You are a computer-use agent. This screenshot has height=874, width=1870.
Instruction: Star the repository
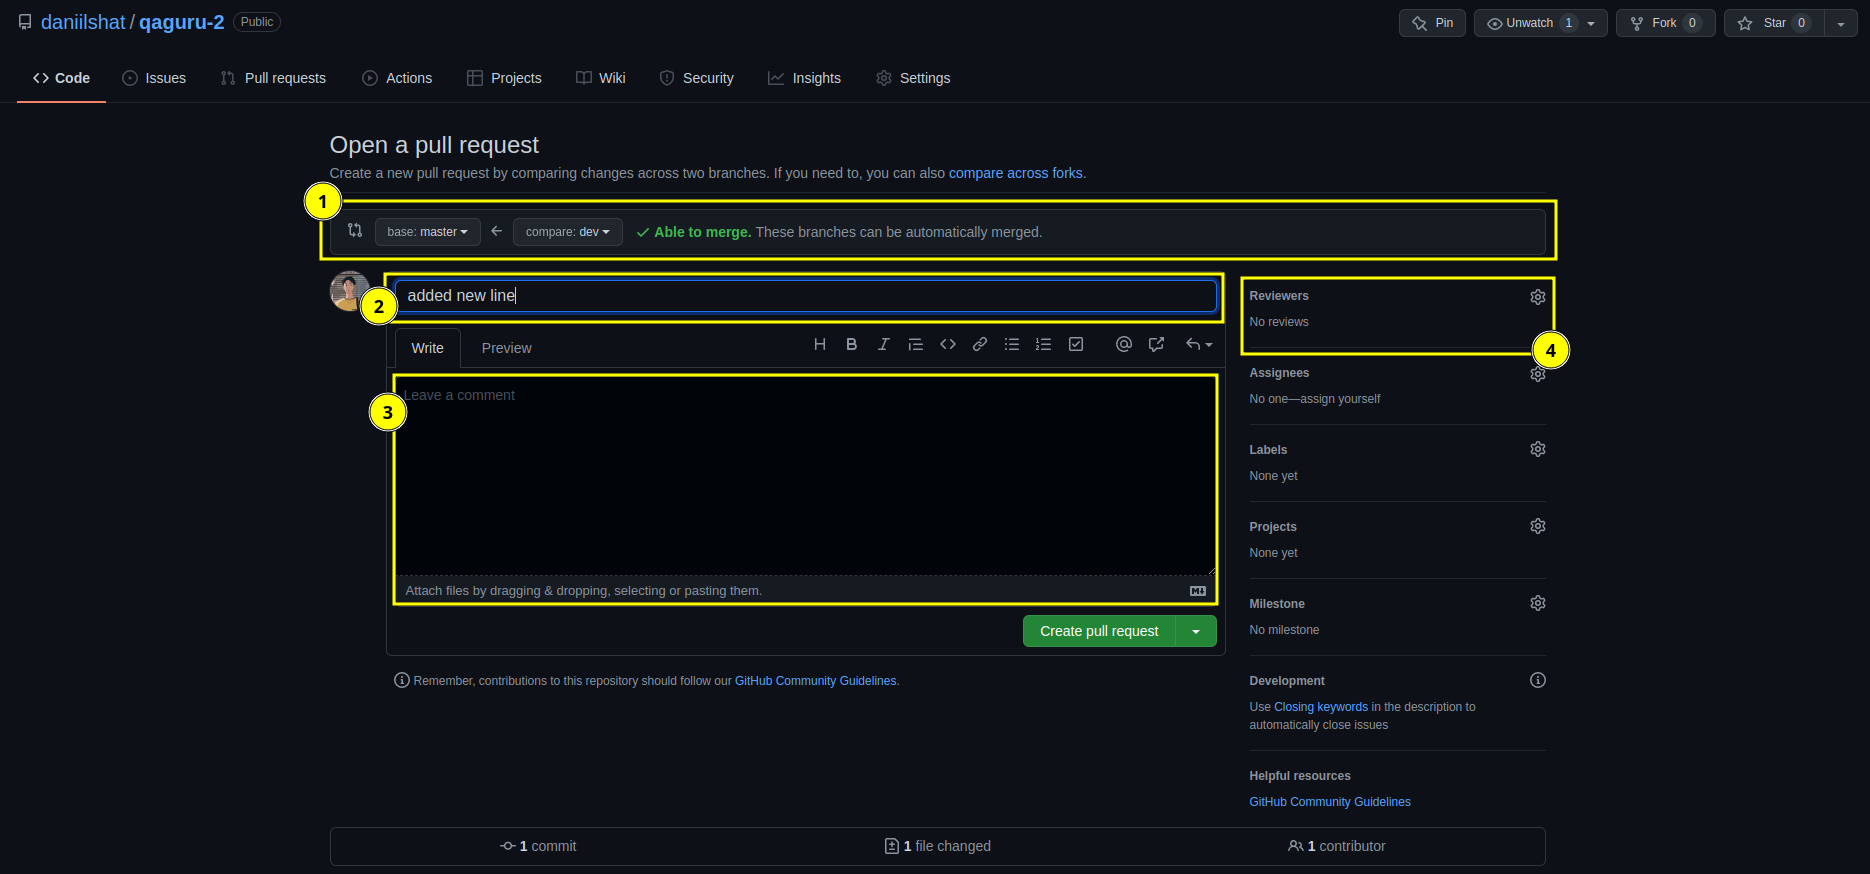pyautogui.click(x=1774, y=23)
